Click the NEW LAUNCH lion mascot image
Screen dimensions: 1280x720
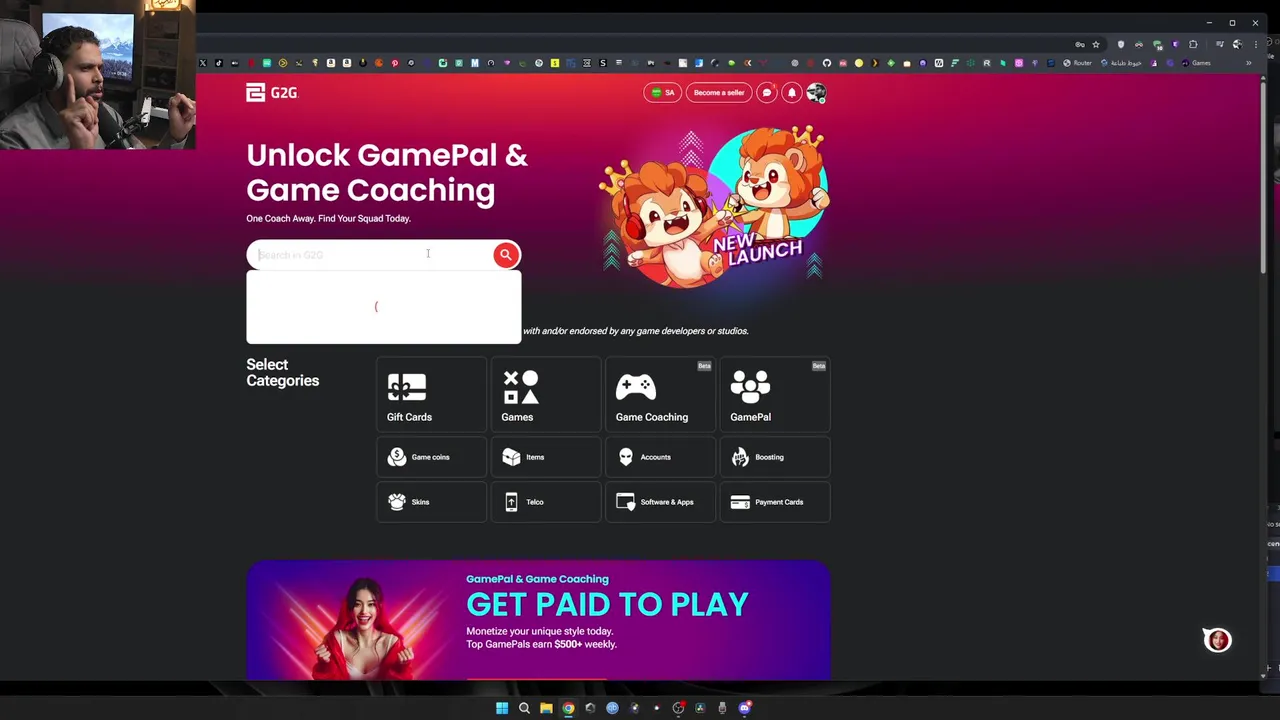(714, 206)
